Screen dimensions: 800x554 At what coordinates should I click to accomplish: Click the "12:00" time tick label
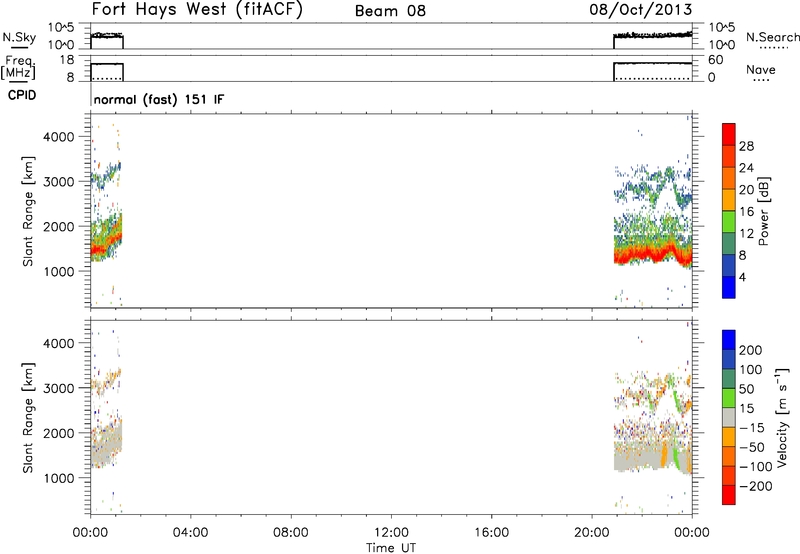(x=391, y=533)
